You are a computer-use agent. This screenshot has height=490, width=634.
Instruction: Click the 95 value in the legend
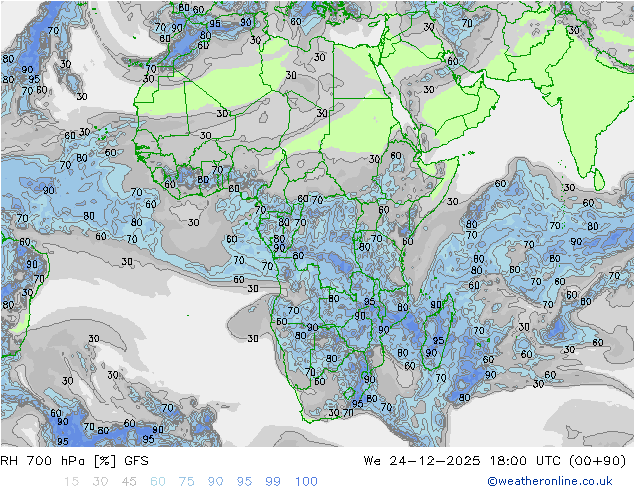coord(244,482)
